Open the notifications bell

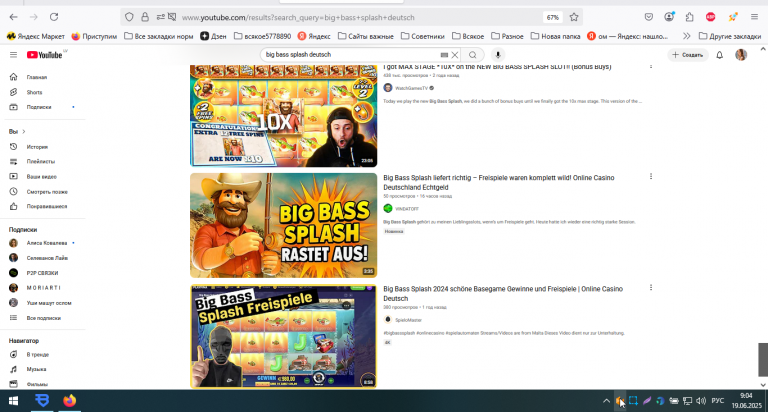click(720, 55)
